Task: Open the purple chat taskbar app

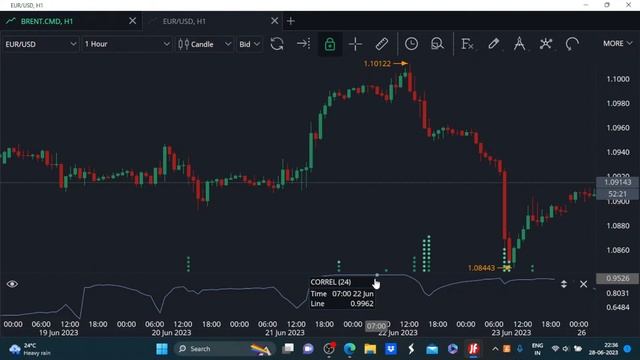Action: [308, 349]
